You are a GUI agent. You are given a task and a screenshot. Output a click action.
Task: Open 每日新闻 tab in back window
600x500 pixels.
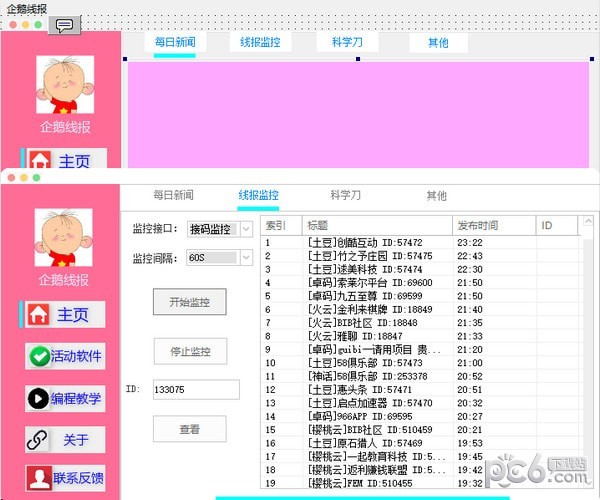pyautogui.click(x=175, y=42)
